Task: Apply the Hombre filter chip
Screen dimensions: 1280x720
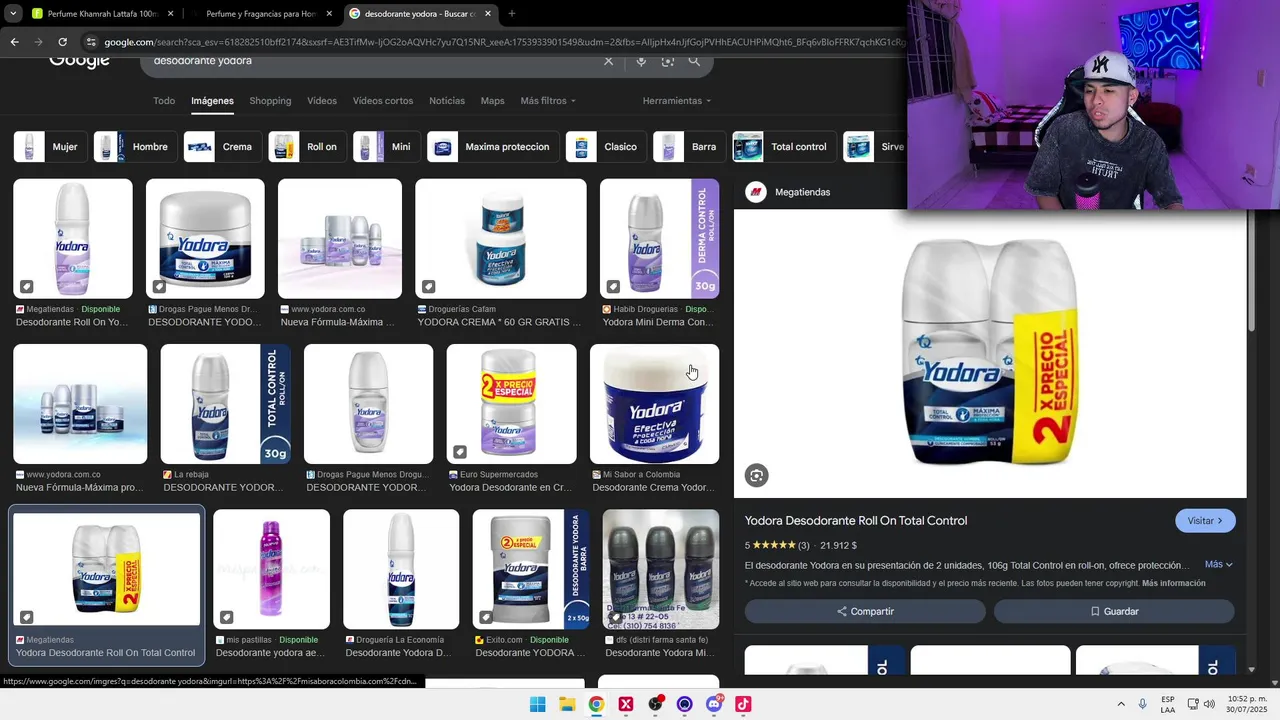Action: 135,147
